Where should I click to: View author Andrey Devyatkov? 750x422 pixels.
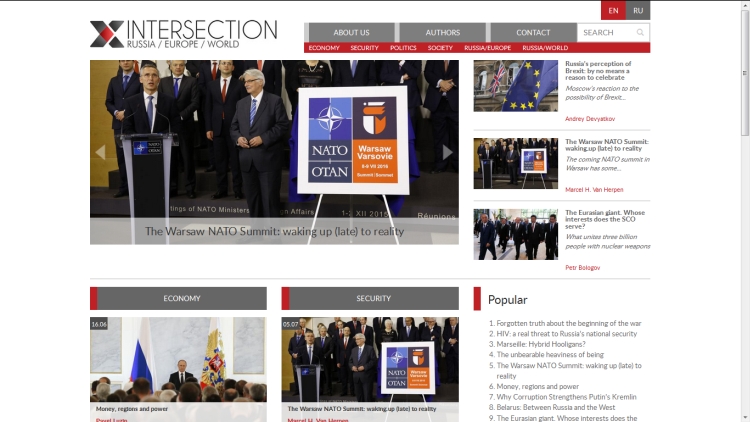point(590,119)
